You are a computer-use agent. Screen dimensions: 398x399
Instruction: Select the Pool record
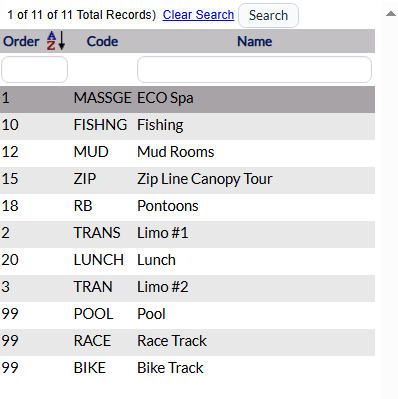[187, 315]
